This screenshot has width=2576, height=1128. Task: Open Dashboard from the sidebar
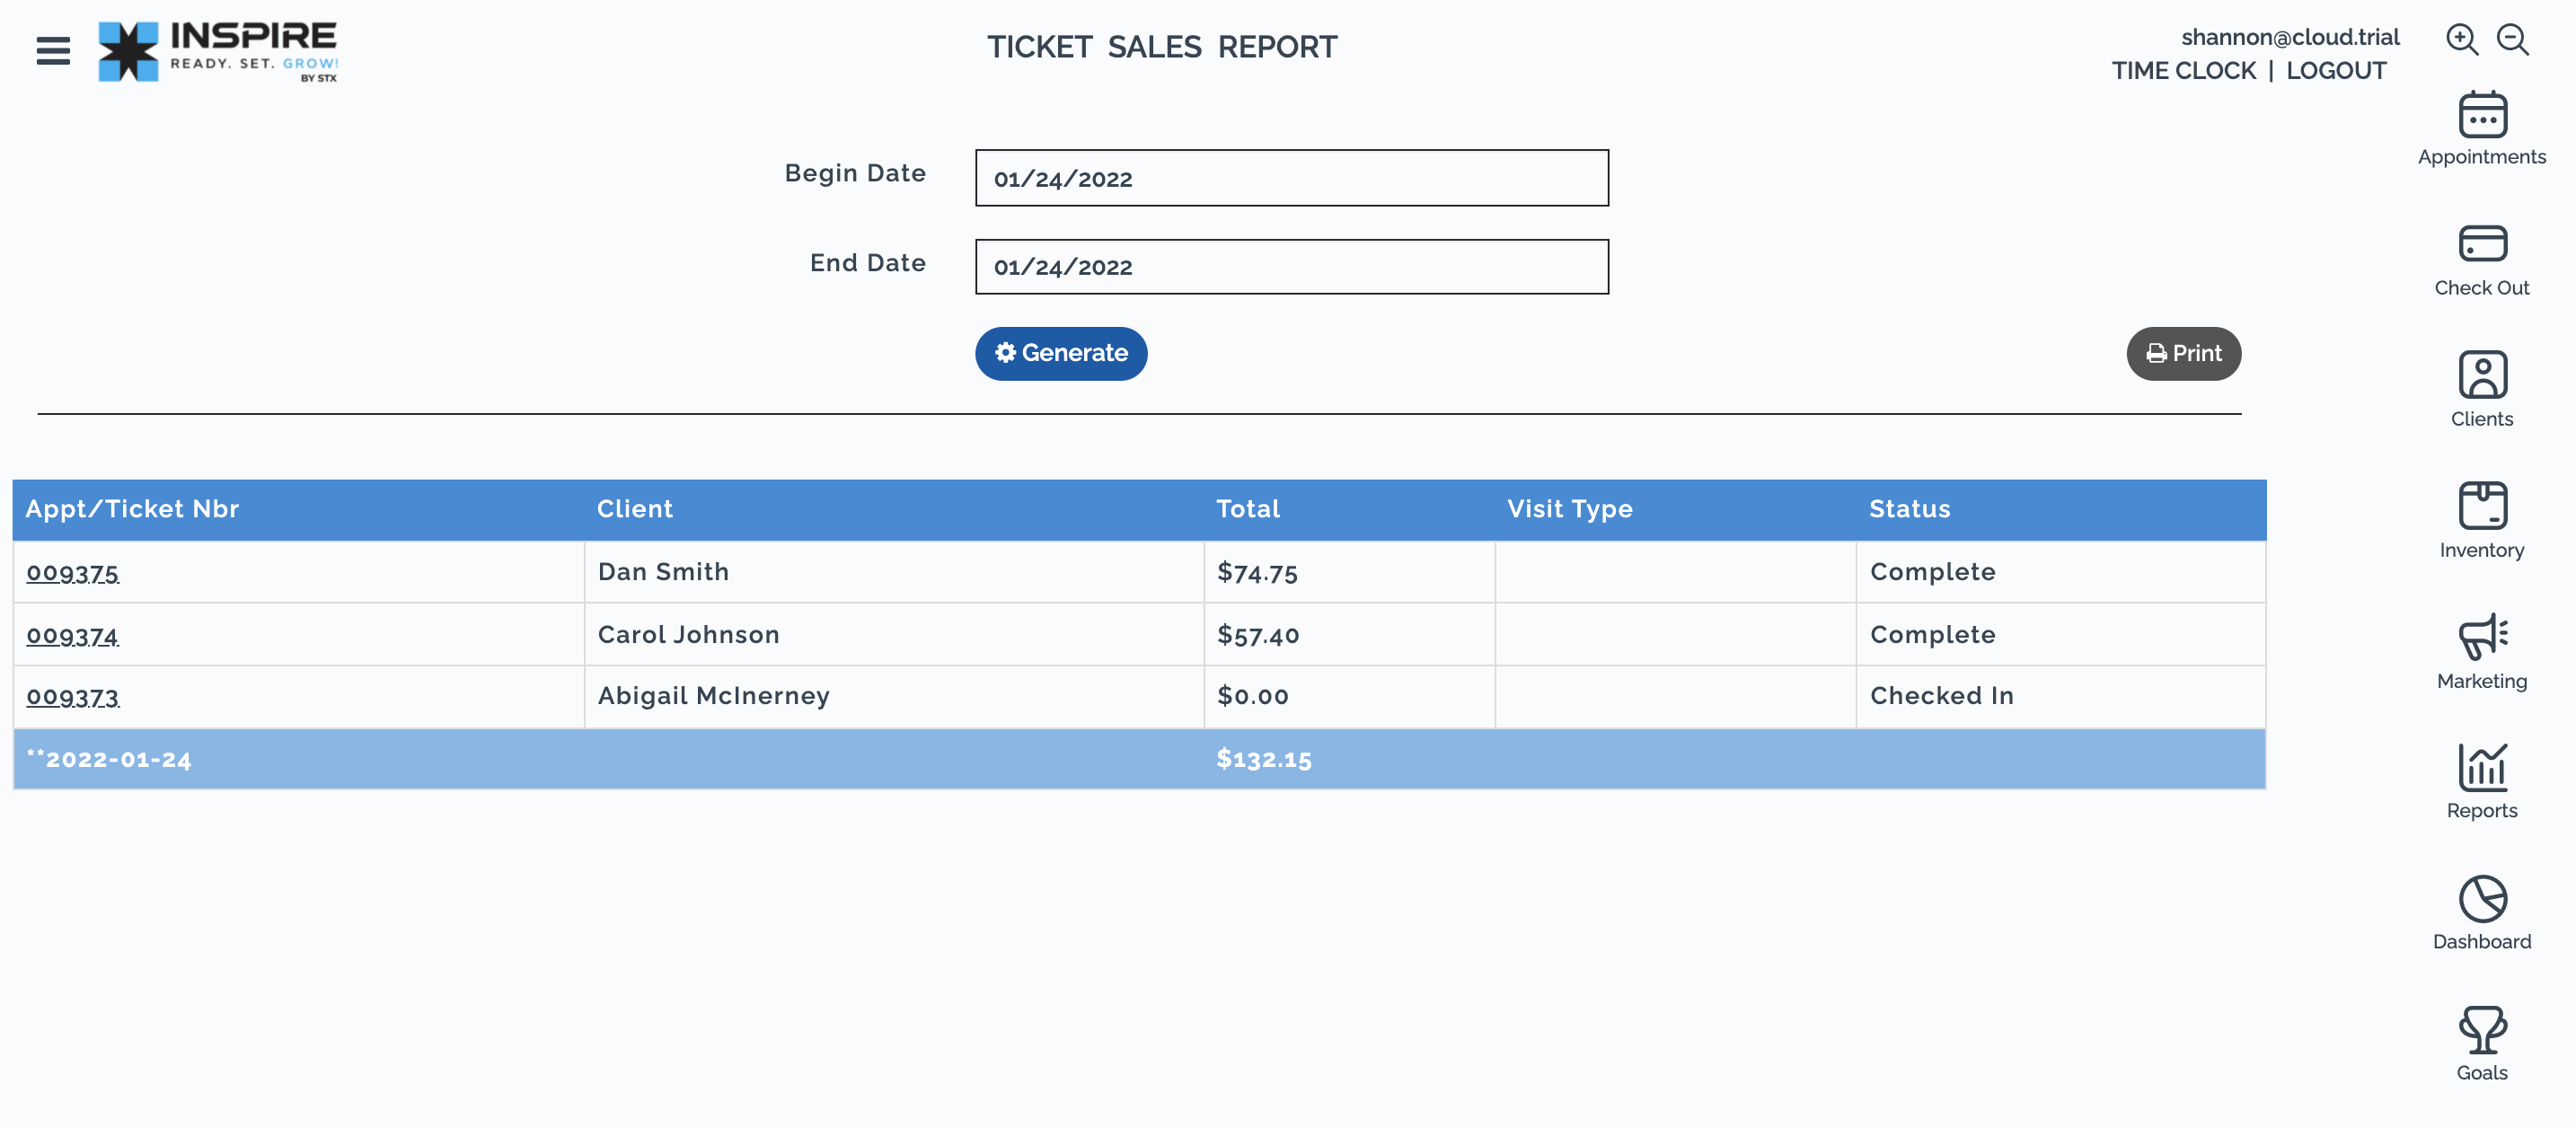click(2482, 914)
